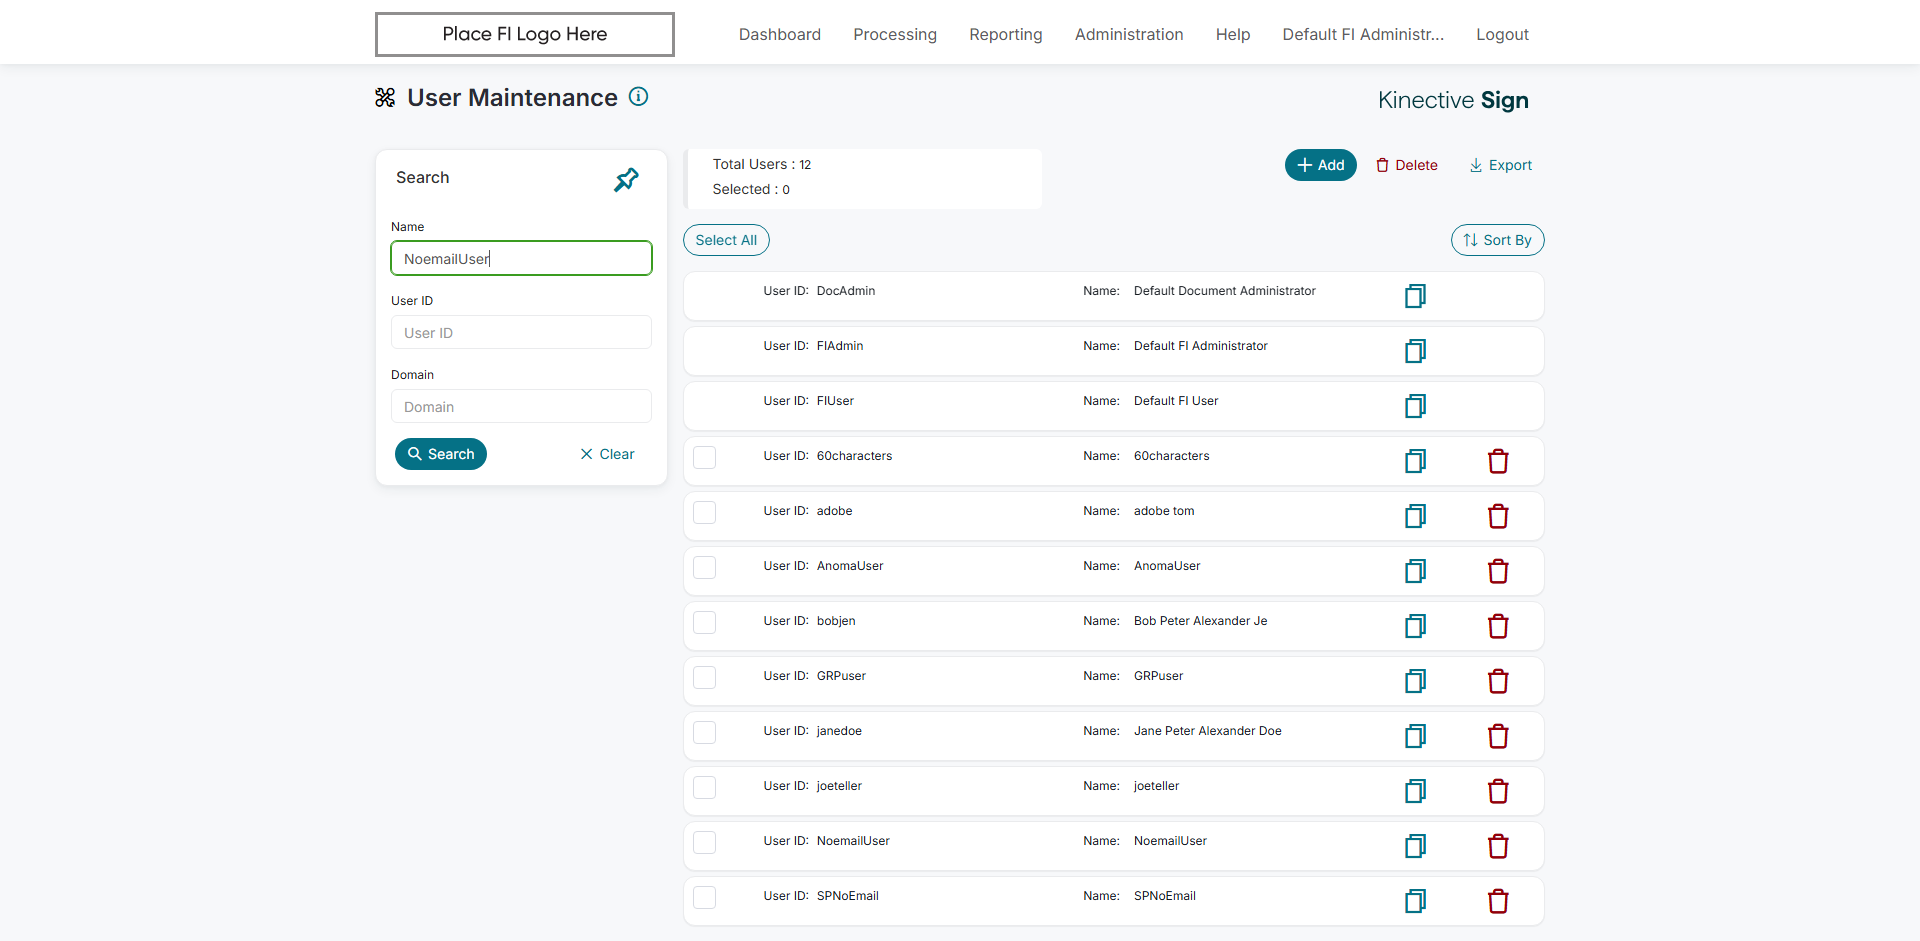Select the bobjen user checkbox

[x=705, y=622]
